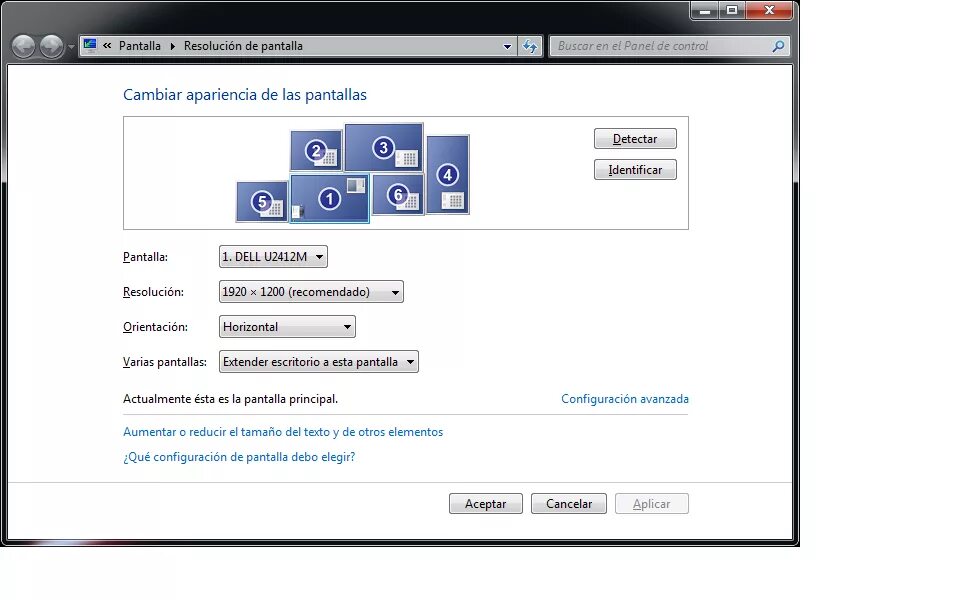Image resolution: width=960 pixels, height=600 pixels.
Task: Click the disabled Aplicar button
Action: point(651,503)
